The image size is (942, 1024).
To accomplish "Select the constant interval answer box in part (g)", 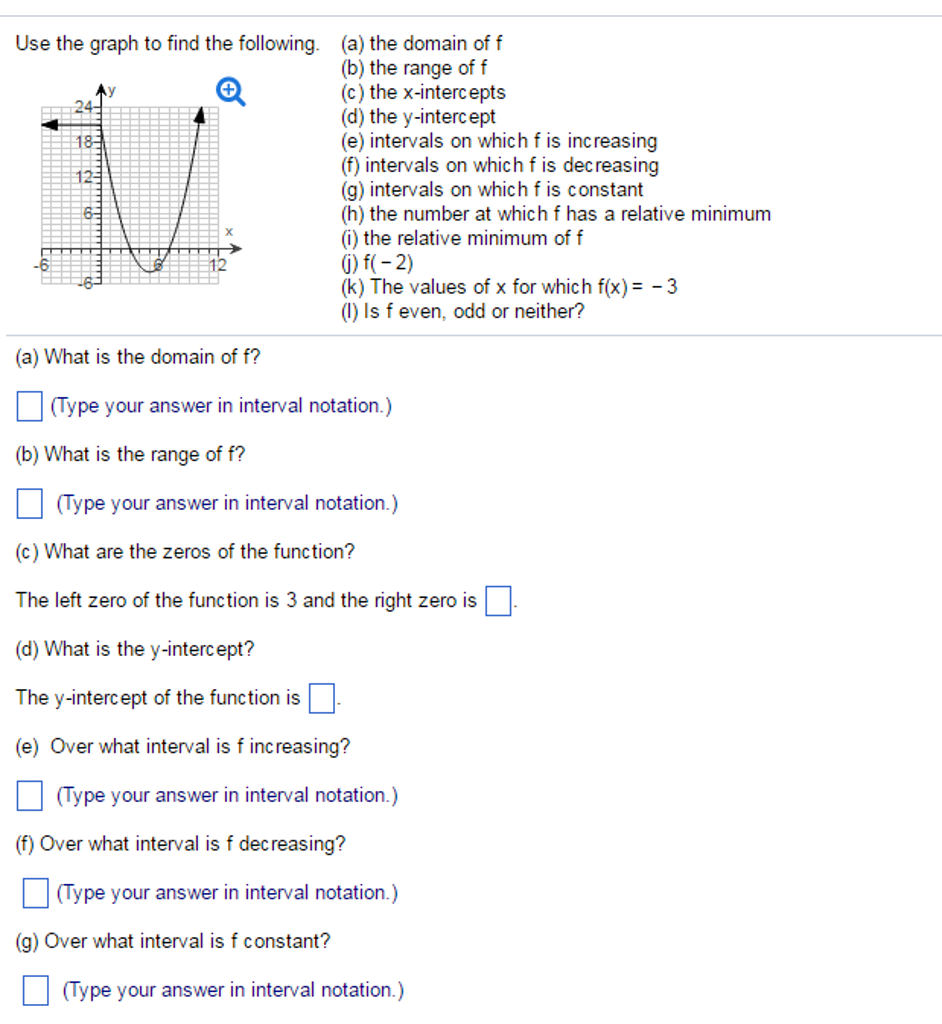I will [x=35, y=990].
